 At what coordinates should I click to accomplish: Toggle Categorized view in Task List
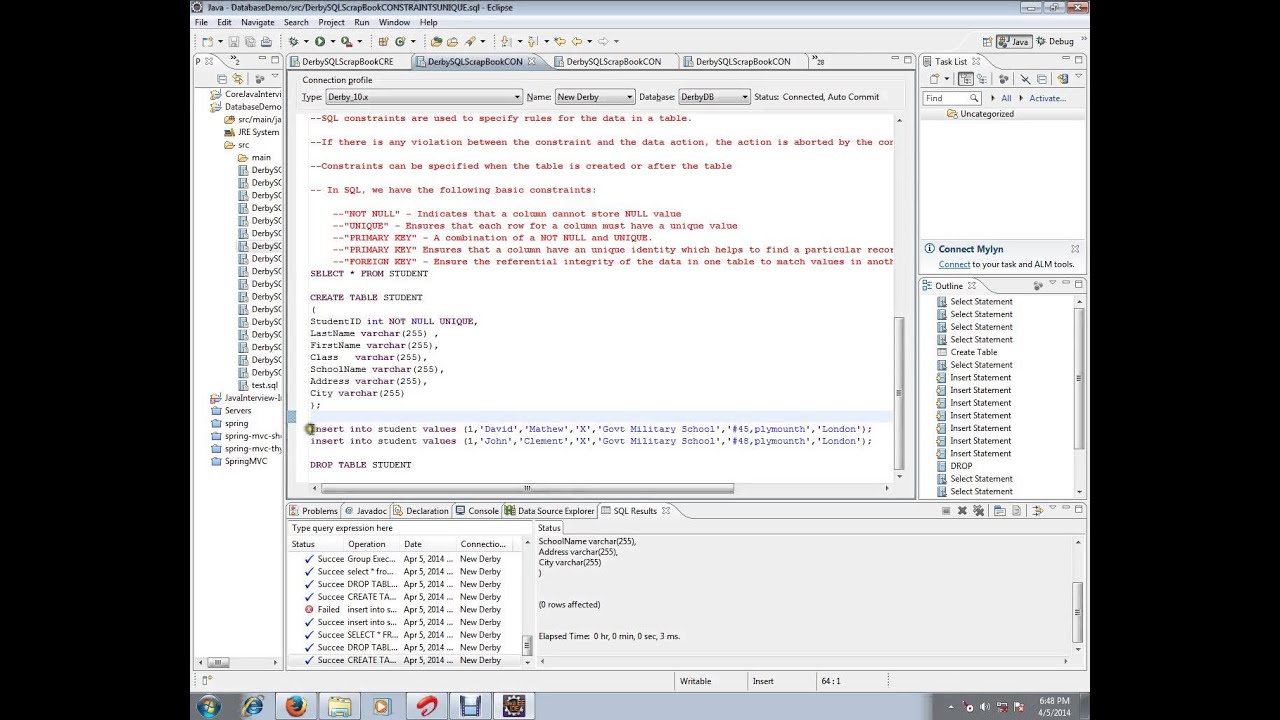[966, 79]
